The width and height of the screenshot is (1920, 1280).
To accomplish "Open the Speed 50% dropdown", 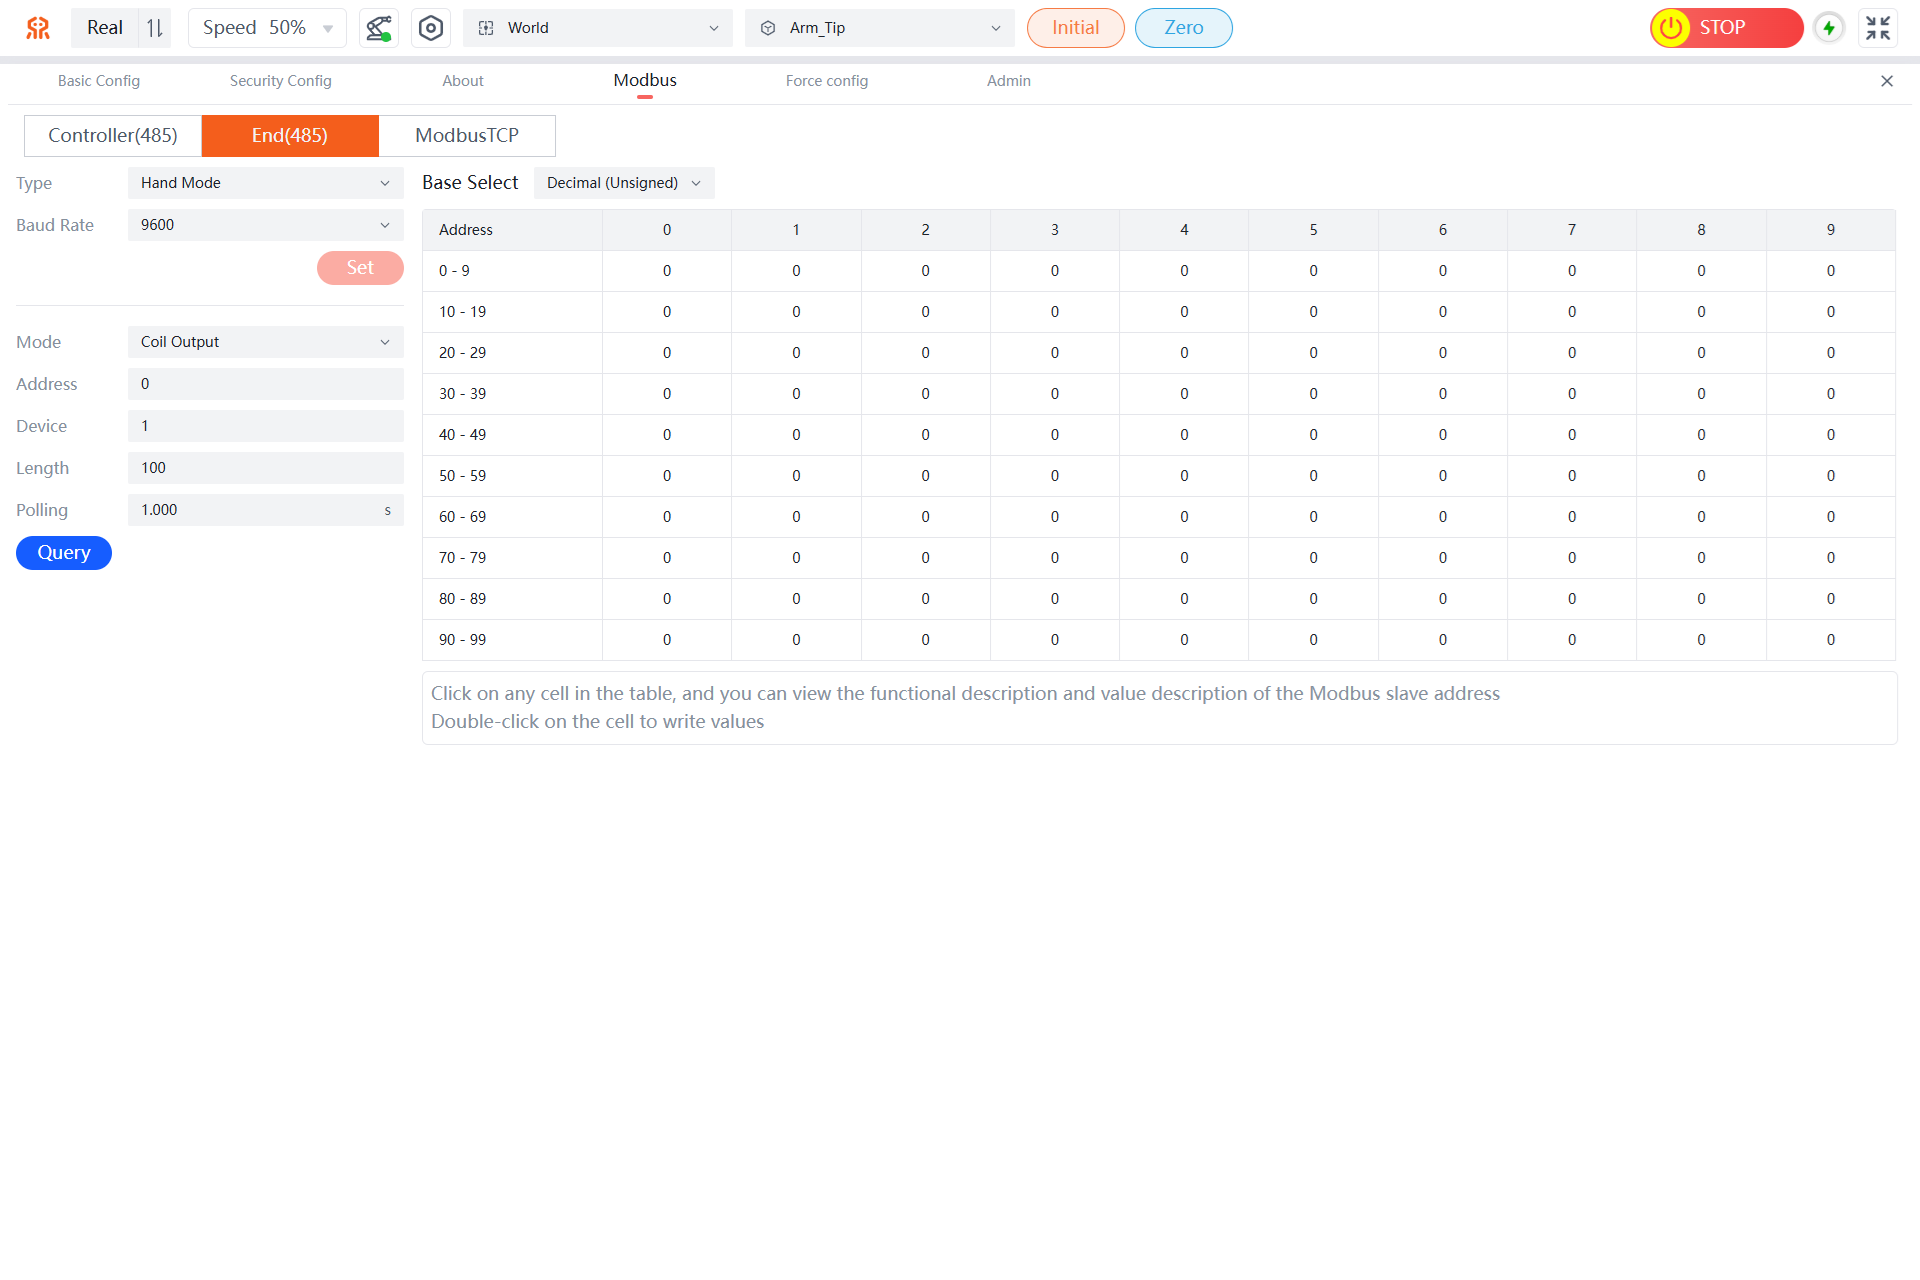I will pyautogui.click(x=266, y=28).
